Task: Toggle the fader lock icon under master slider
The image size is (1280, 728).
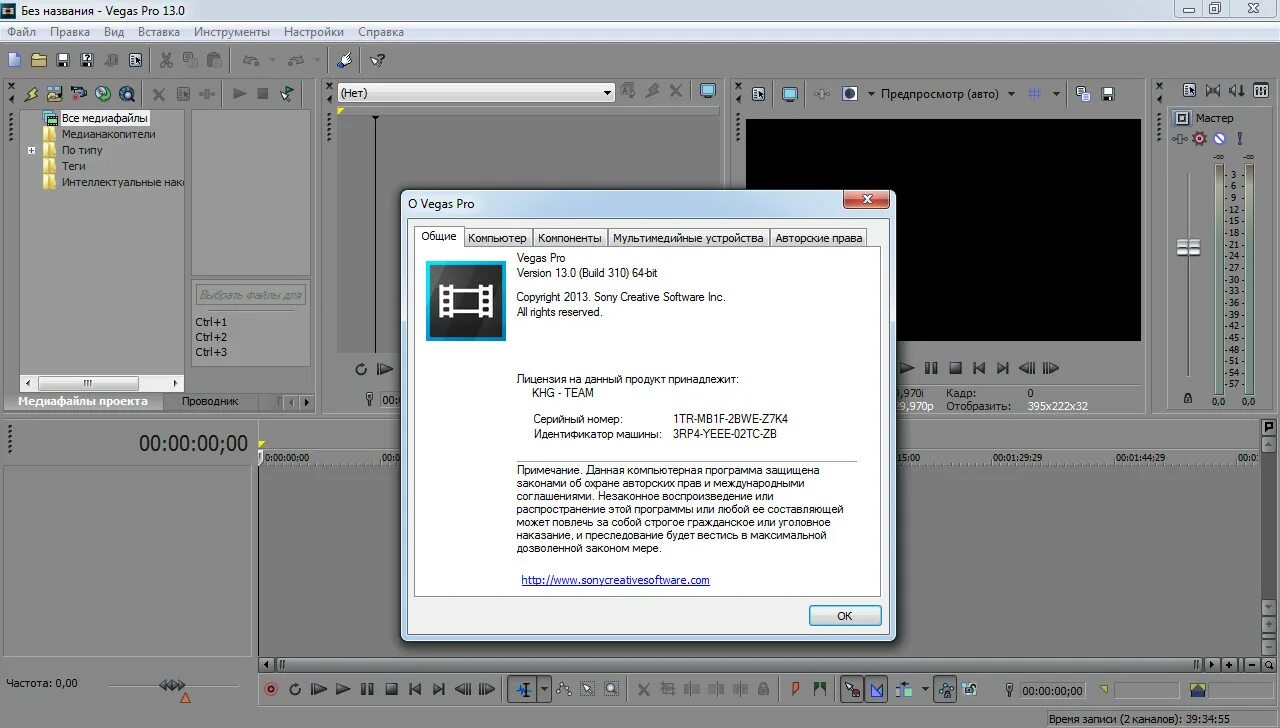Action: [1188, 398]
